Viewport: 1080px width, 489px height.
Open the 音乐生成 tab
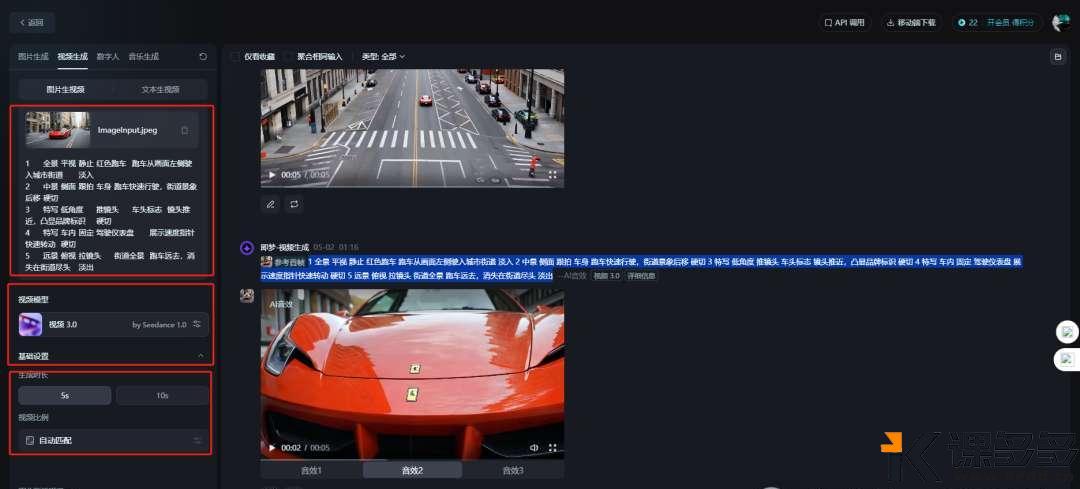pyautogui.click(x=143, y=56)
